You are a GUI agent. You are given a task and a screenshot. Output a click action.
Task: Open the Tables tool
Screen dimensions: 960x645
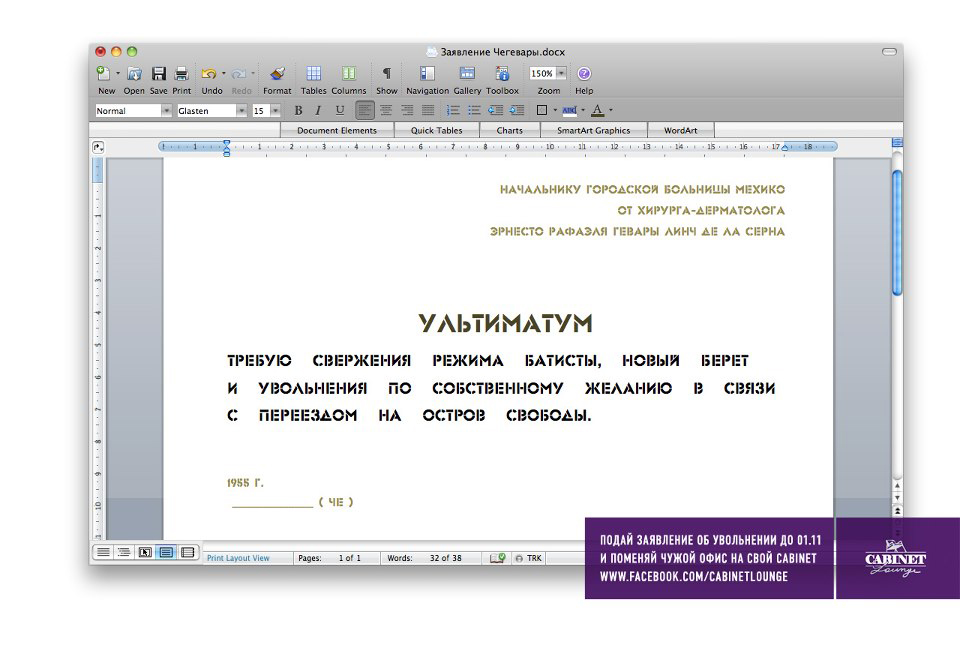pyautogui.click(x=313, y=73)
